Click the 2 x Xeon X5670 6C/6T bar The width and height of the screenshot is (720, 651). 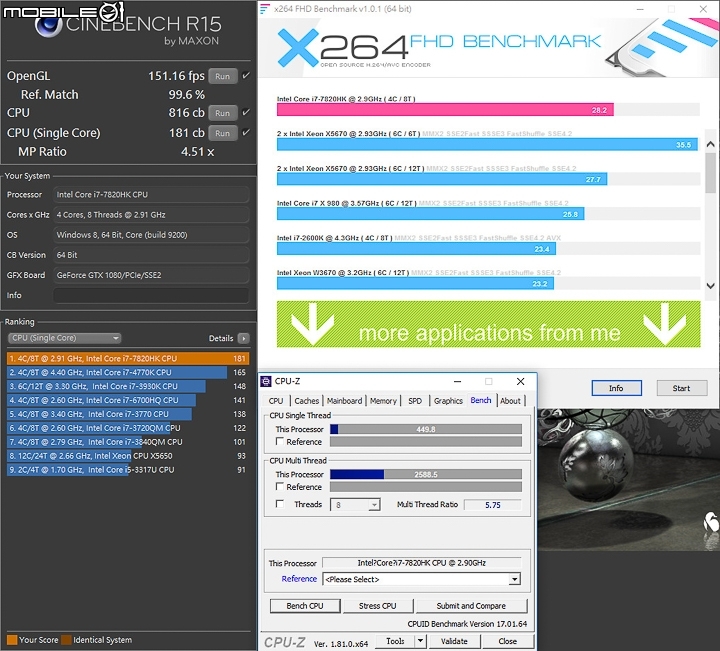pyautogui.click(x=487, y=145)
